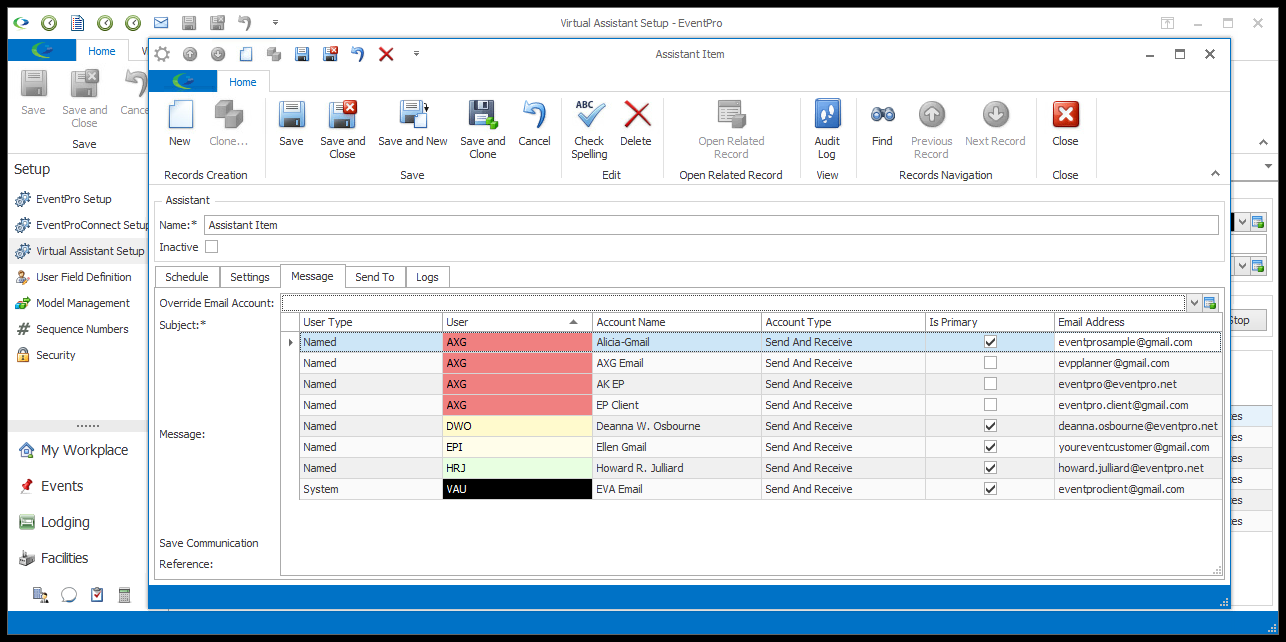1286x642 pixels.
Task: Open Security in the Setup sidebar
Action: click(x=46, y=355)
